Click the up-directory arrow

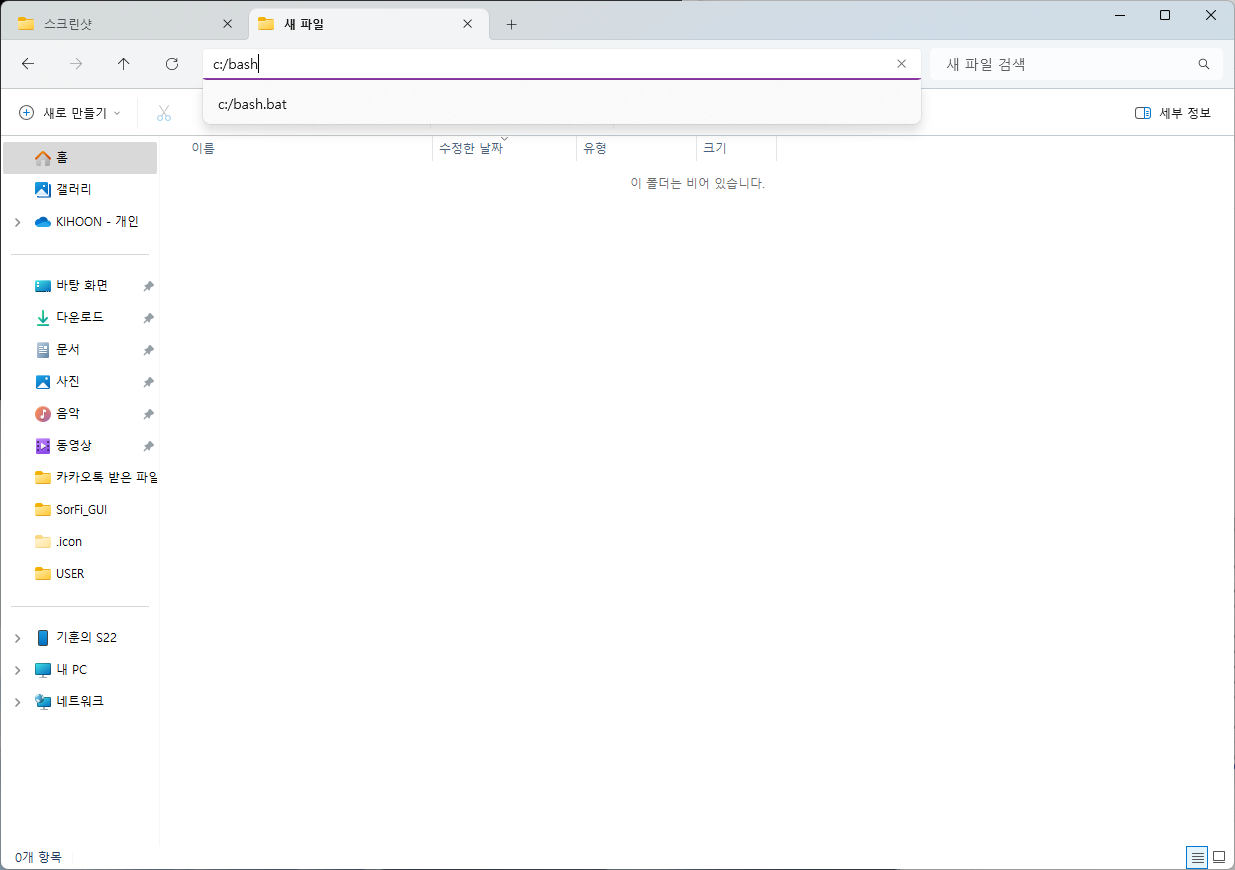pyautogui.click(x=124, y=64)
